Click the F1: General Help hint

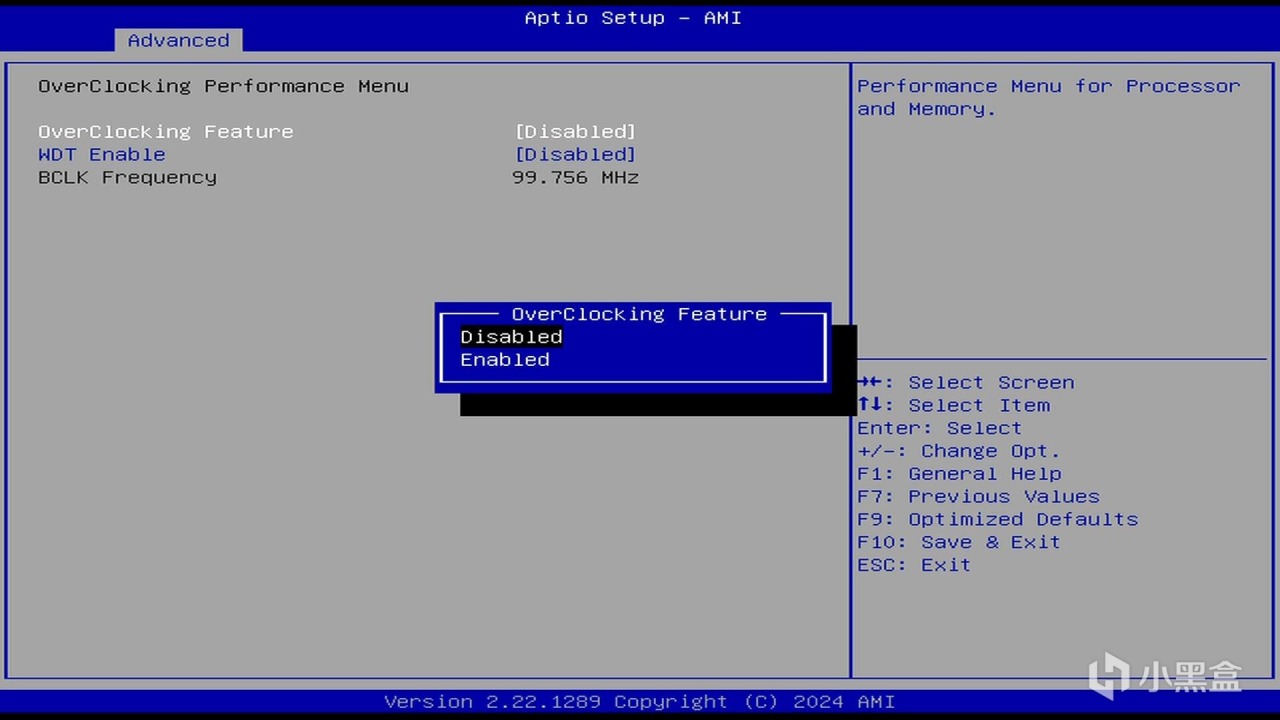click(x=959, y=474)
